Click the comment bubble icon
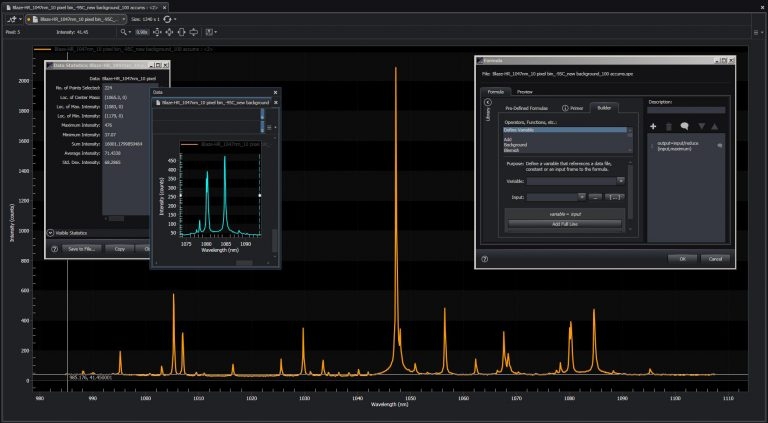The image size is (768, 423). (684, 127)
